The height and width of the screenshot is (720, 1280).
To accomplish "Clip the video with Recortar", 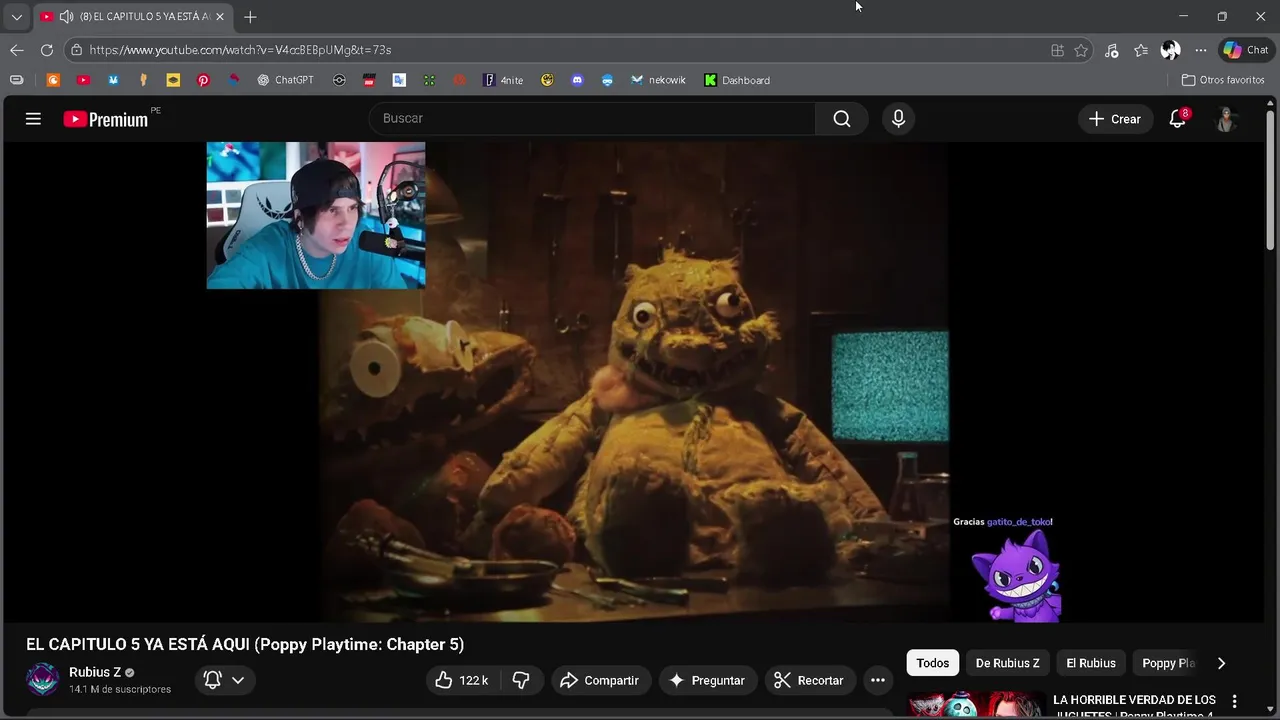I will pyautogui.click(x=810, y=680).
